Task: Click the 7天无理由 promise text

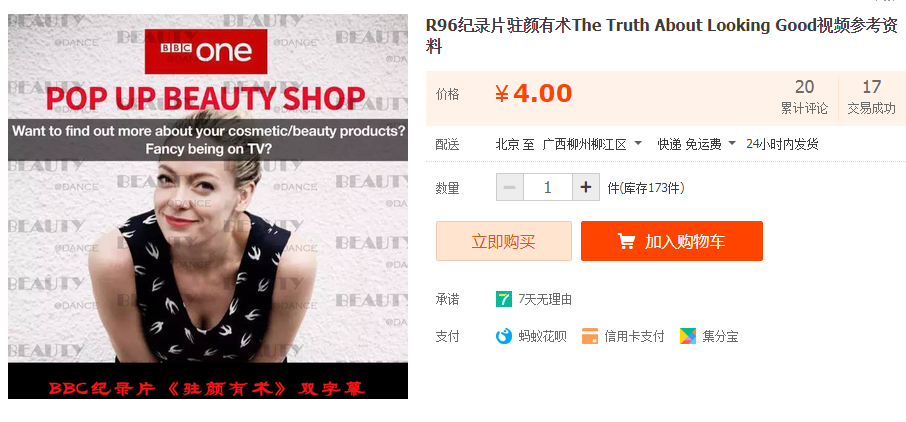Action: [545, 299]
